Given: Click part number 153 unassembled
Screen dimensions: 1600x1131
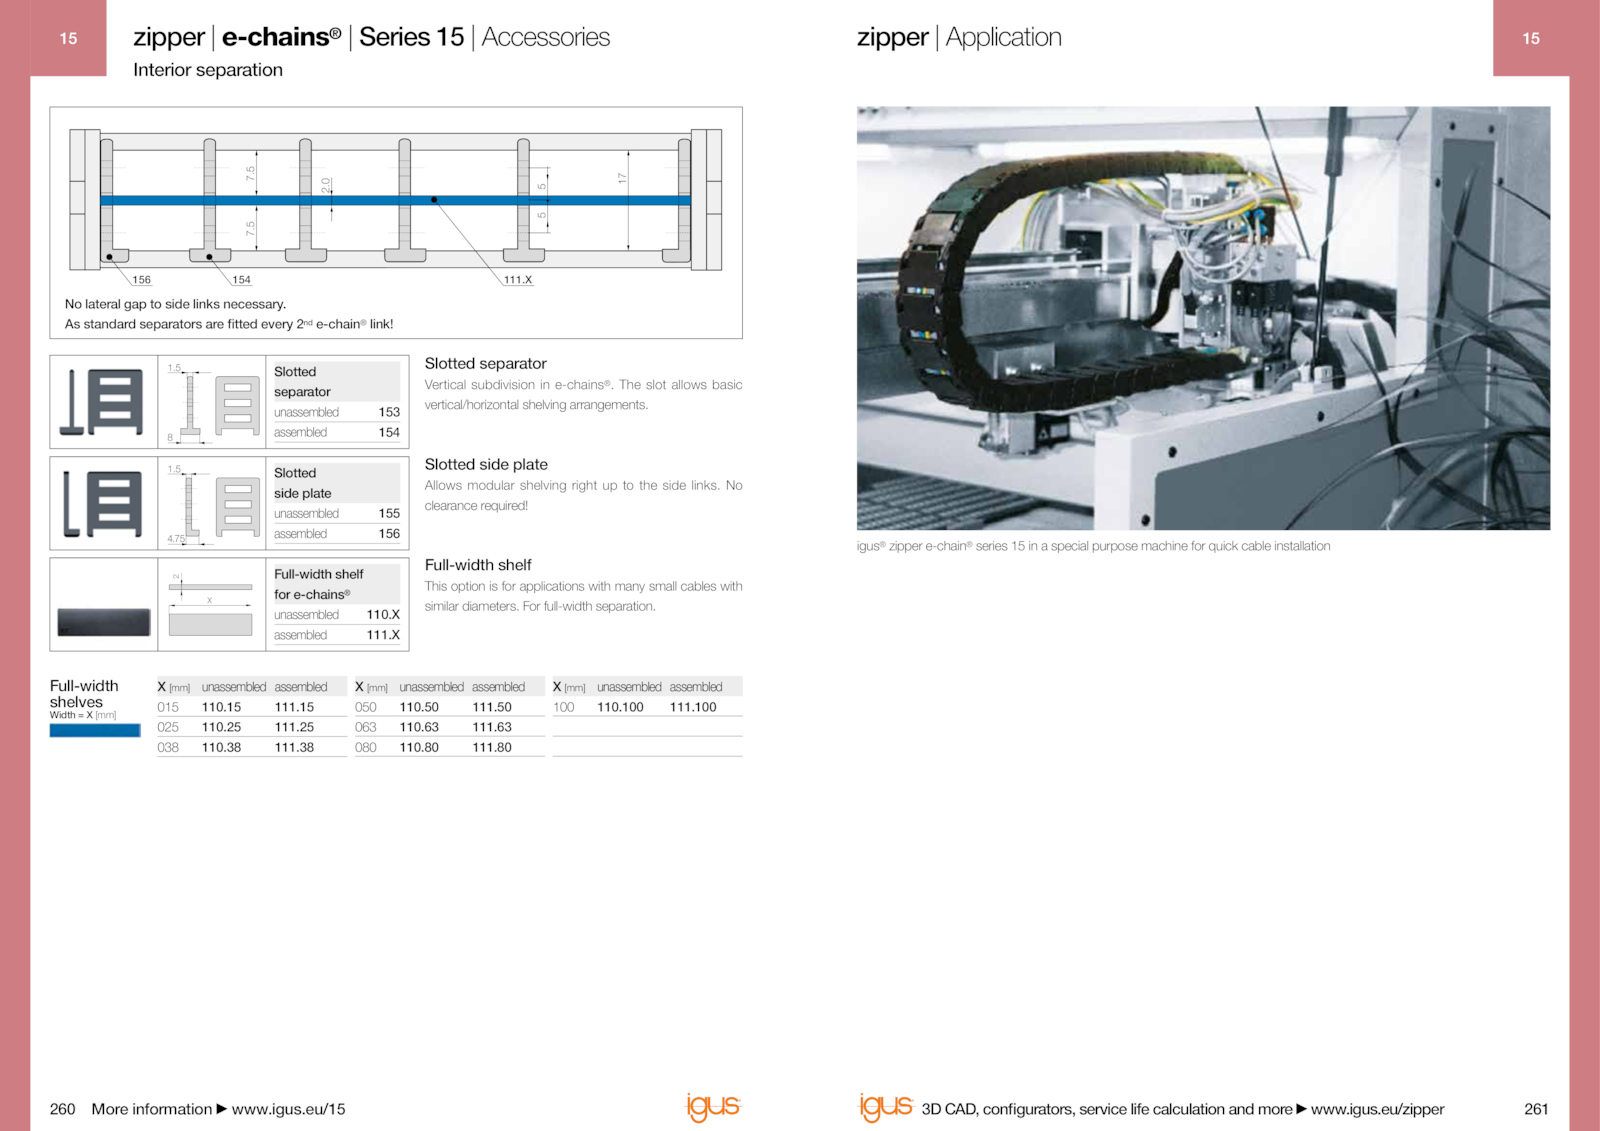Looking at the screenshot, I should (x=389, y=412).
